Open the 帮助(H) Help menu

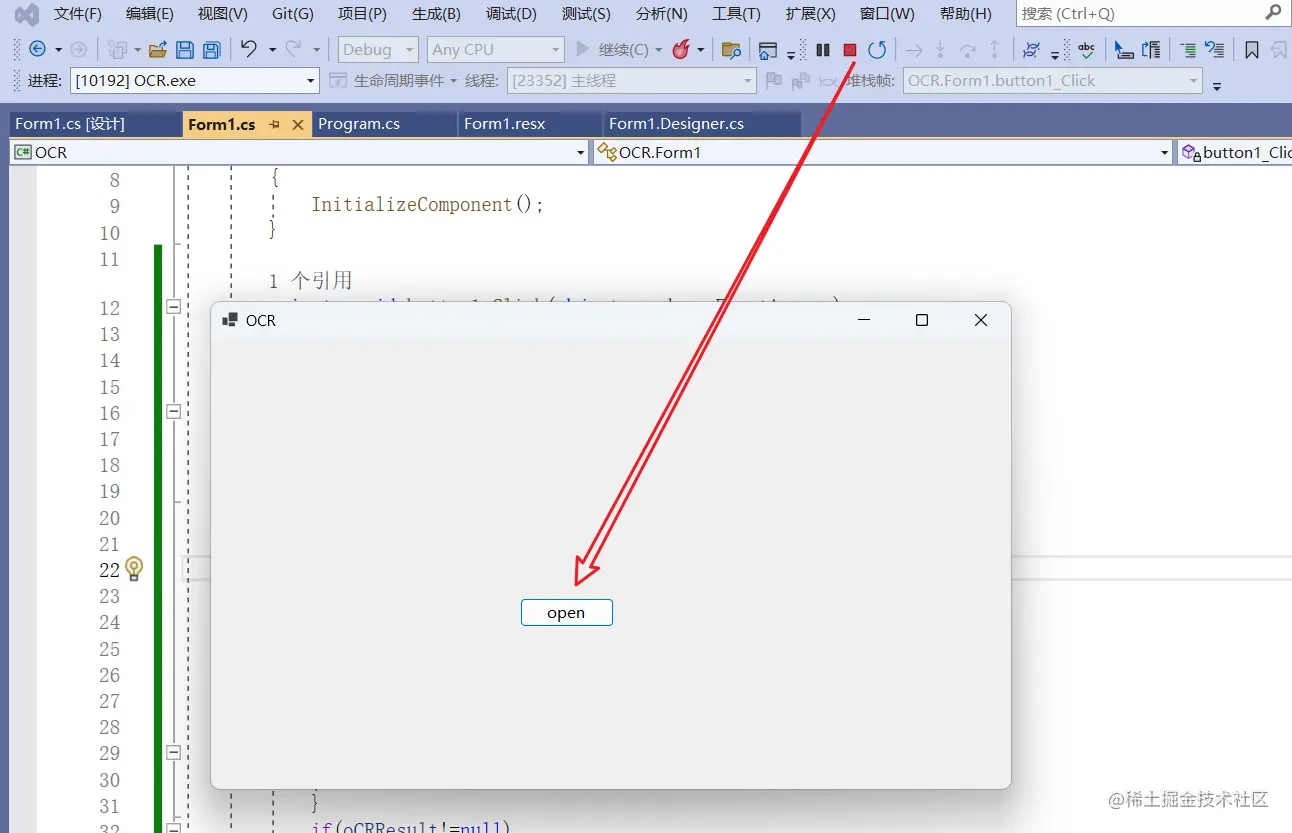coord(966,14)
